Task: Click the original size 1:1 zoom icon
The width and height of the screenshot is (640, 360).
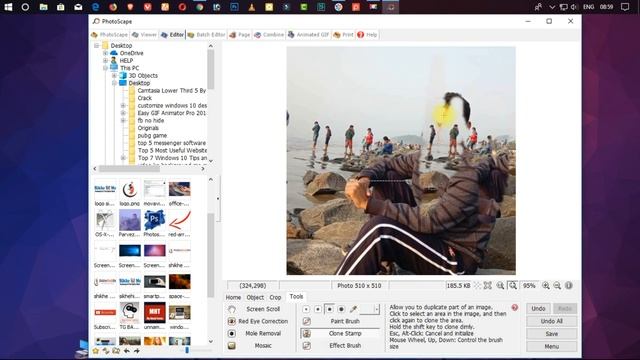Action: [x=500, y=286]
